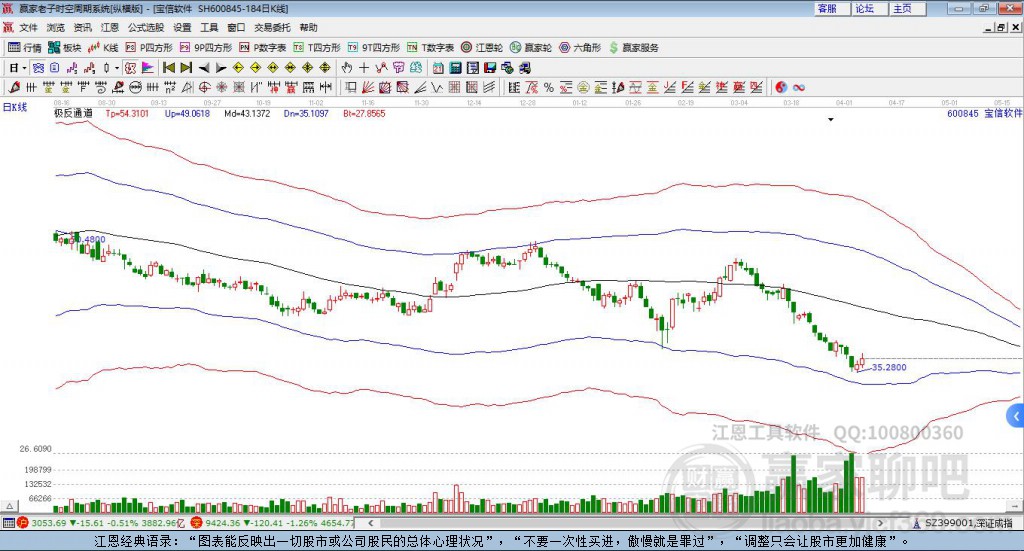The height and width of the screenshot is (551, 1024).
Task: Open 赢家服务 dollar-sign service
Action: pos(634,48)
